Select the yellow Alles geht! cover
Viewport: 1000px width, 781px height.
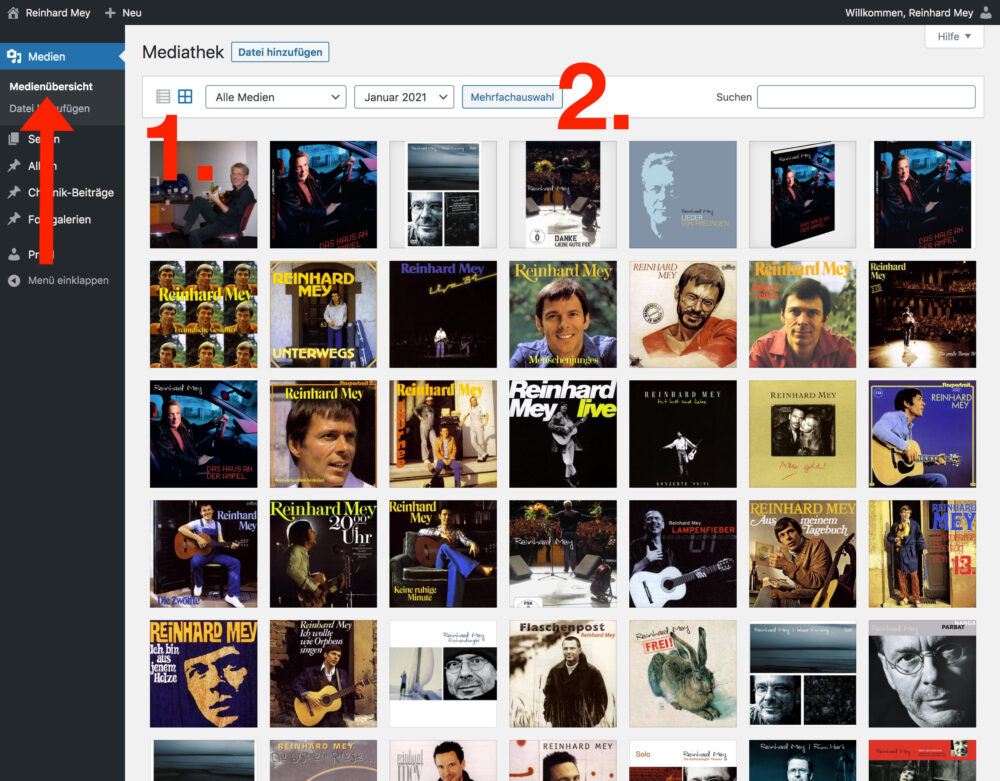coord(803,434)
